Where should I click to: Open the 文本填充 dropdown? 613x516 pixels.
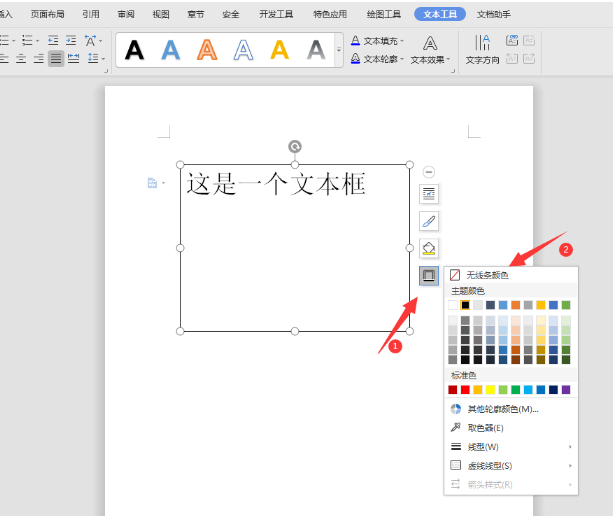click(x=377, y=41)
